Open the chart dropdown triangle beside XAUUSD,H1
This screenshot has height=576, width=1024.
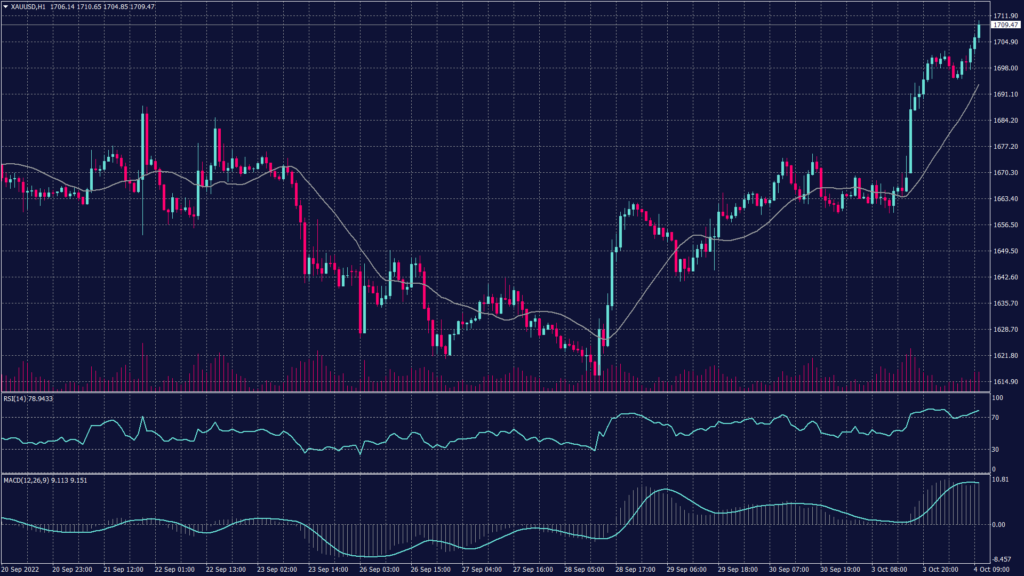5,6
